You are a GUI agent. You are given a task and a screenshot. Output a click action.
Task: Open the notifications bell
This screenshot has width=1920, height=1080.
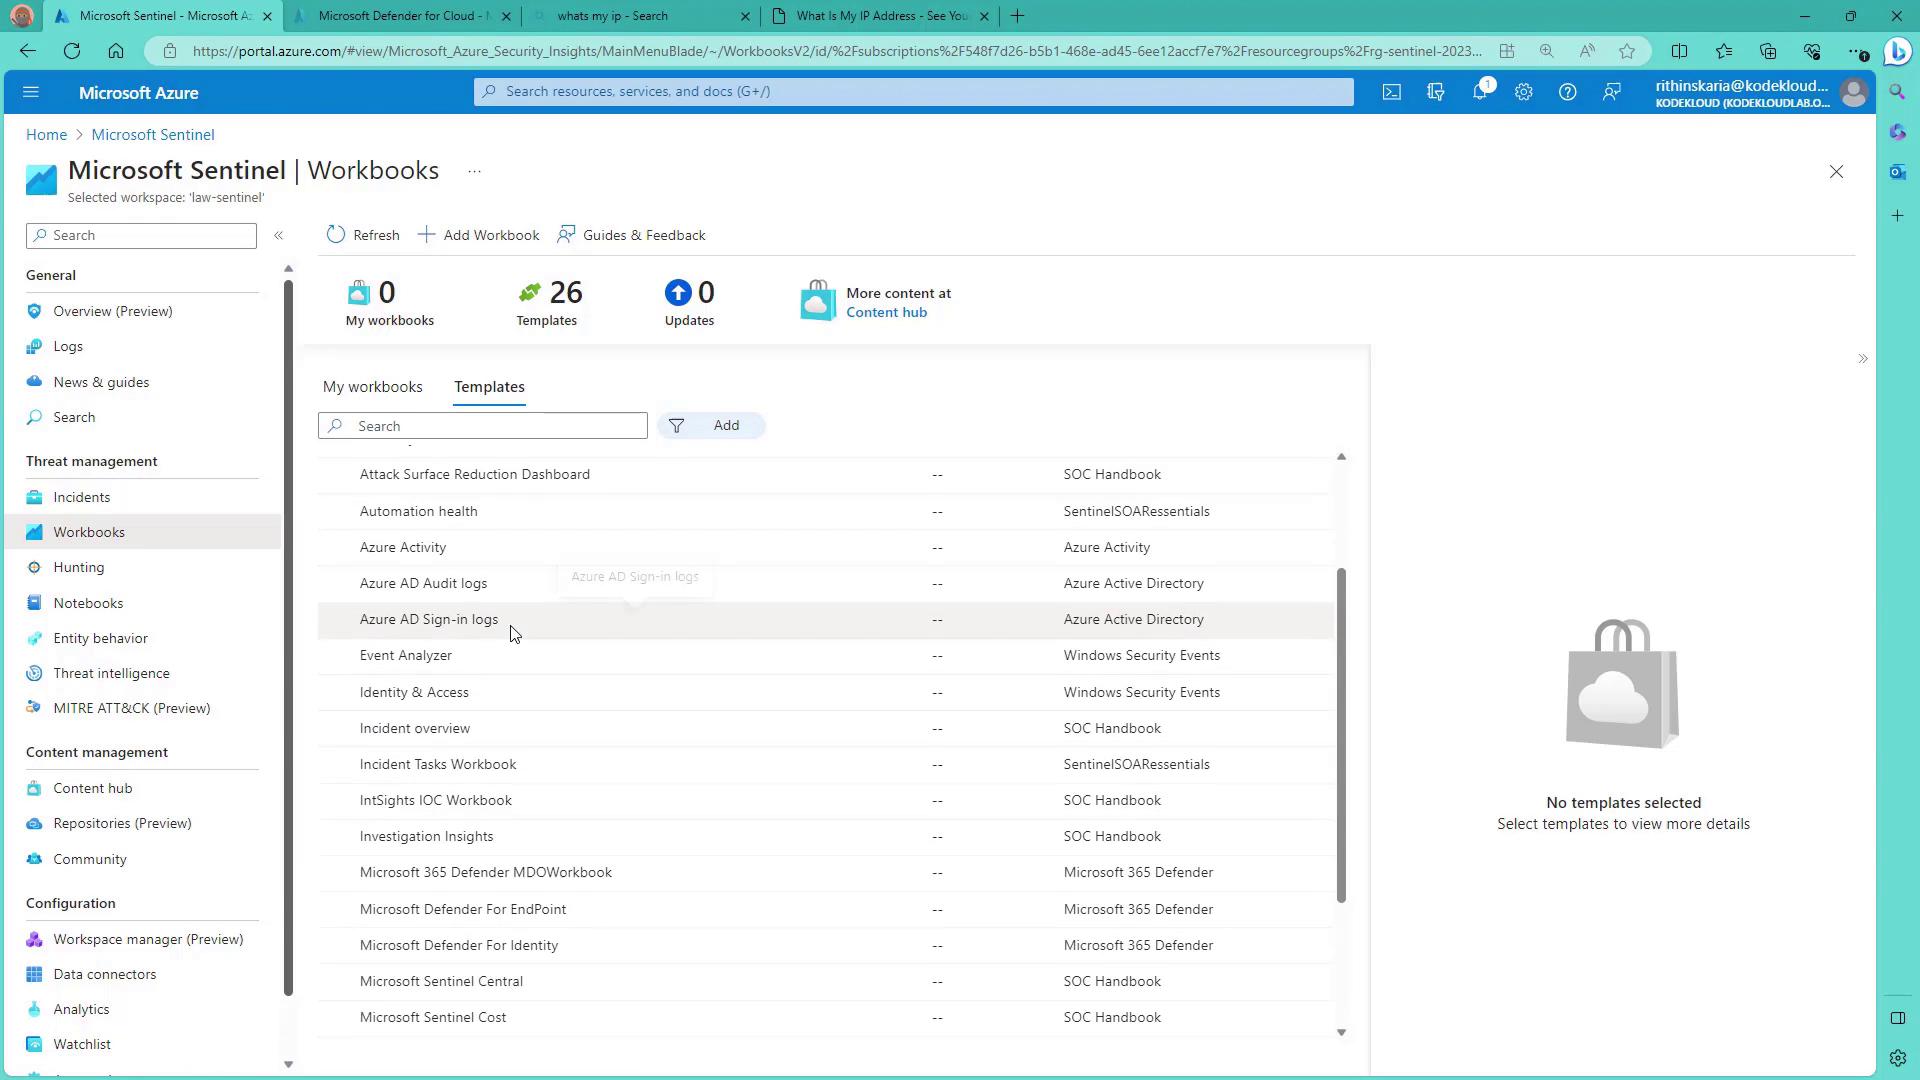point(1479,92)
